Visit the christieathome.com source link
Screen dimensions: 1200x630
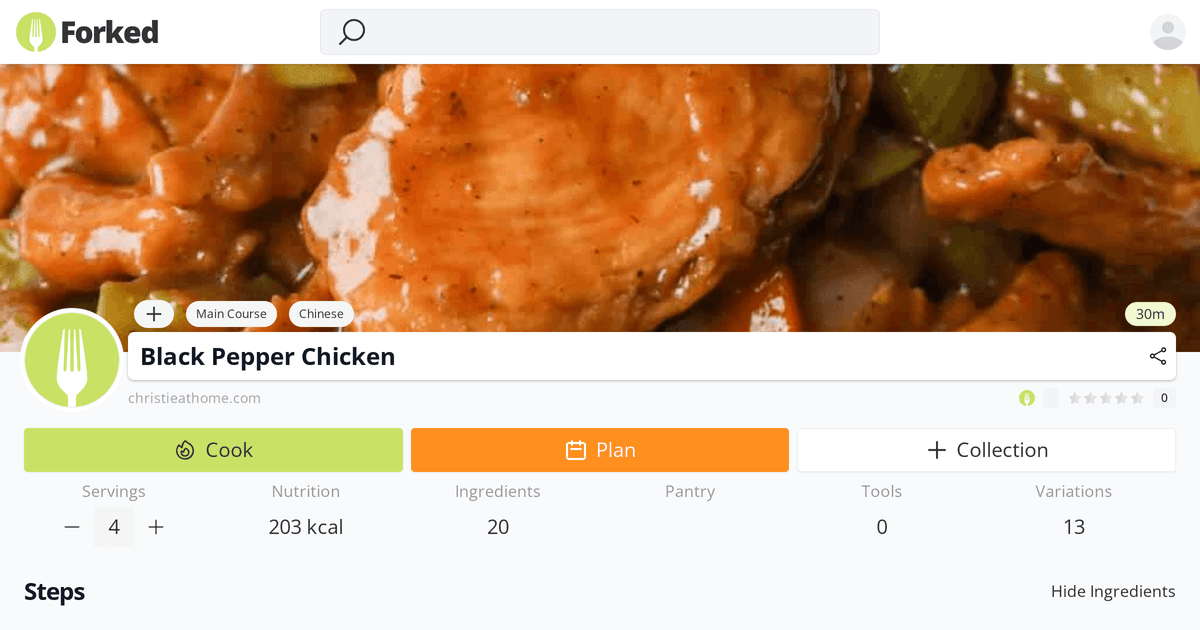click(x=194, y=397)
